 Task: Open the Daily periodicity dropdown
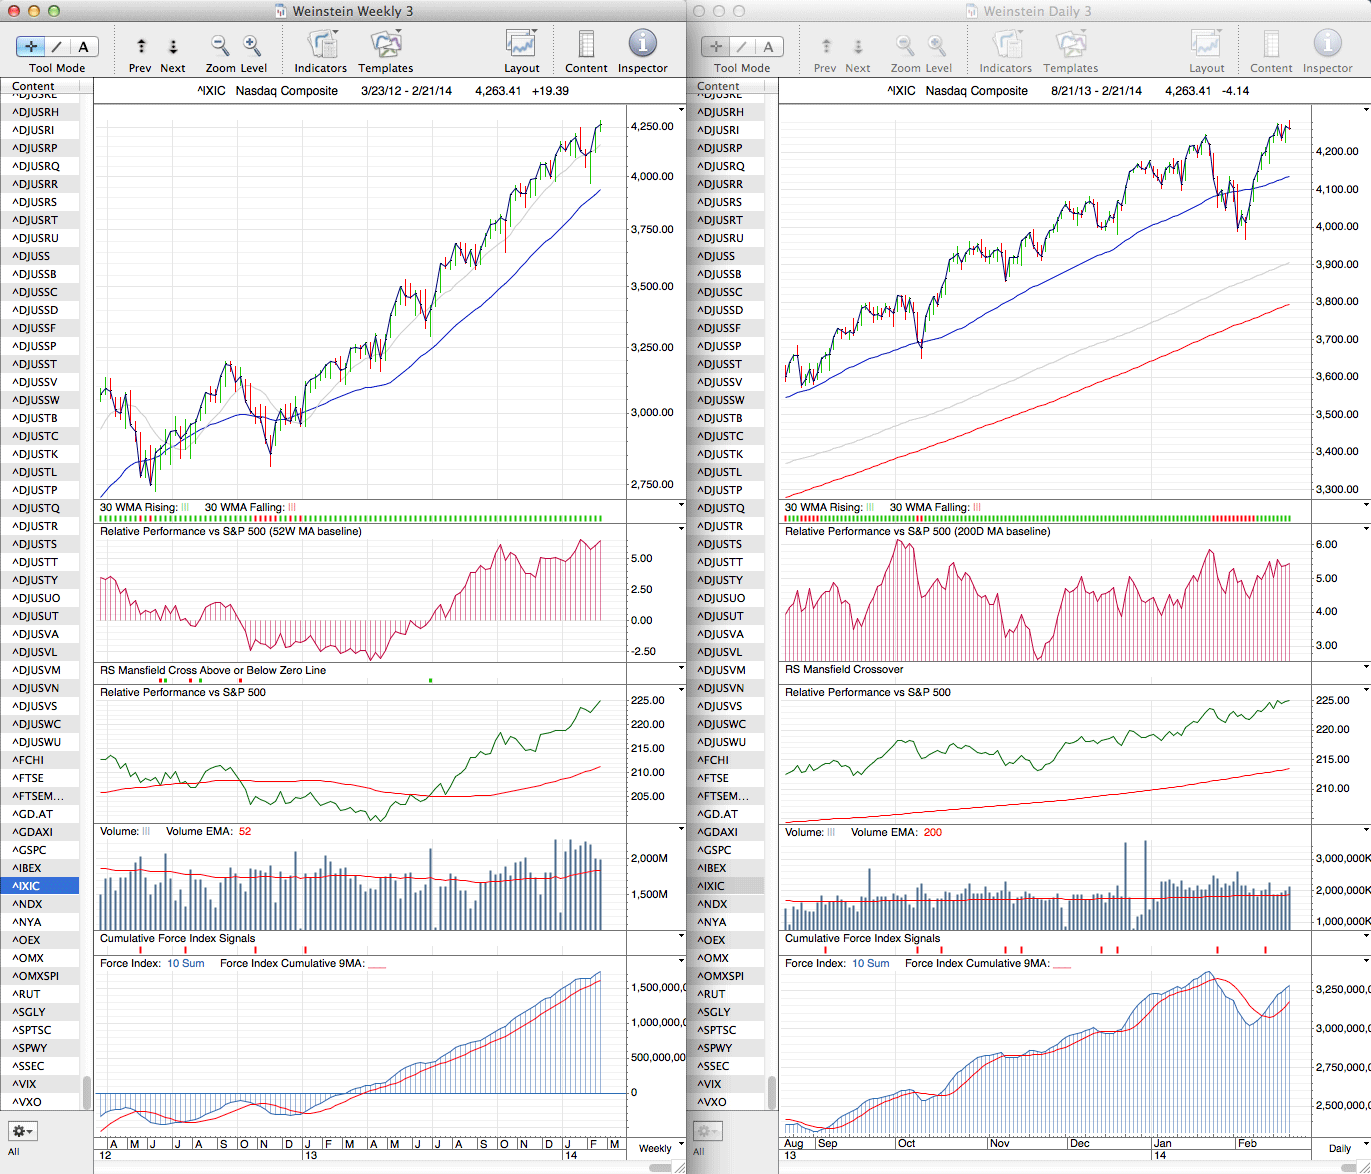pos(1345,1148)
